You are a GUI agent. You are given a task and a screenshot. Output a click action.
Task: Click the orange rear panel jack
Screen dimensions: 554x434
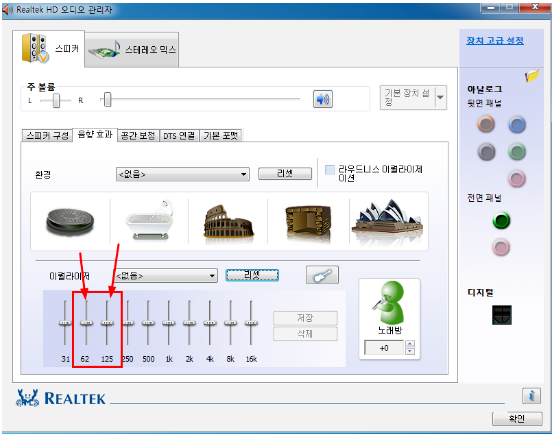(486, 124)
